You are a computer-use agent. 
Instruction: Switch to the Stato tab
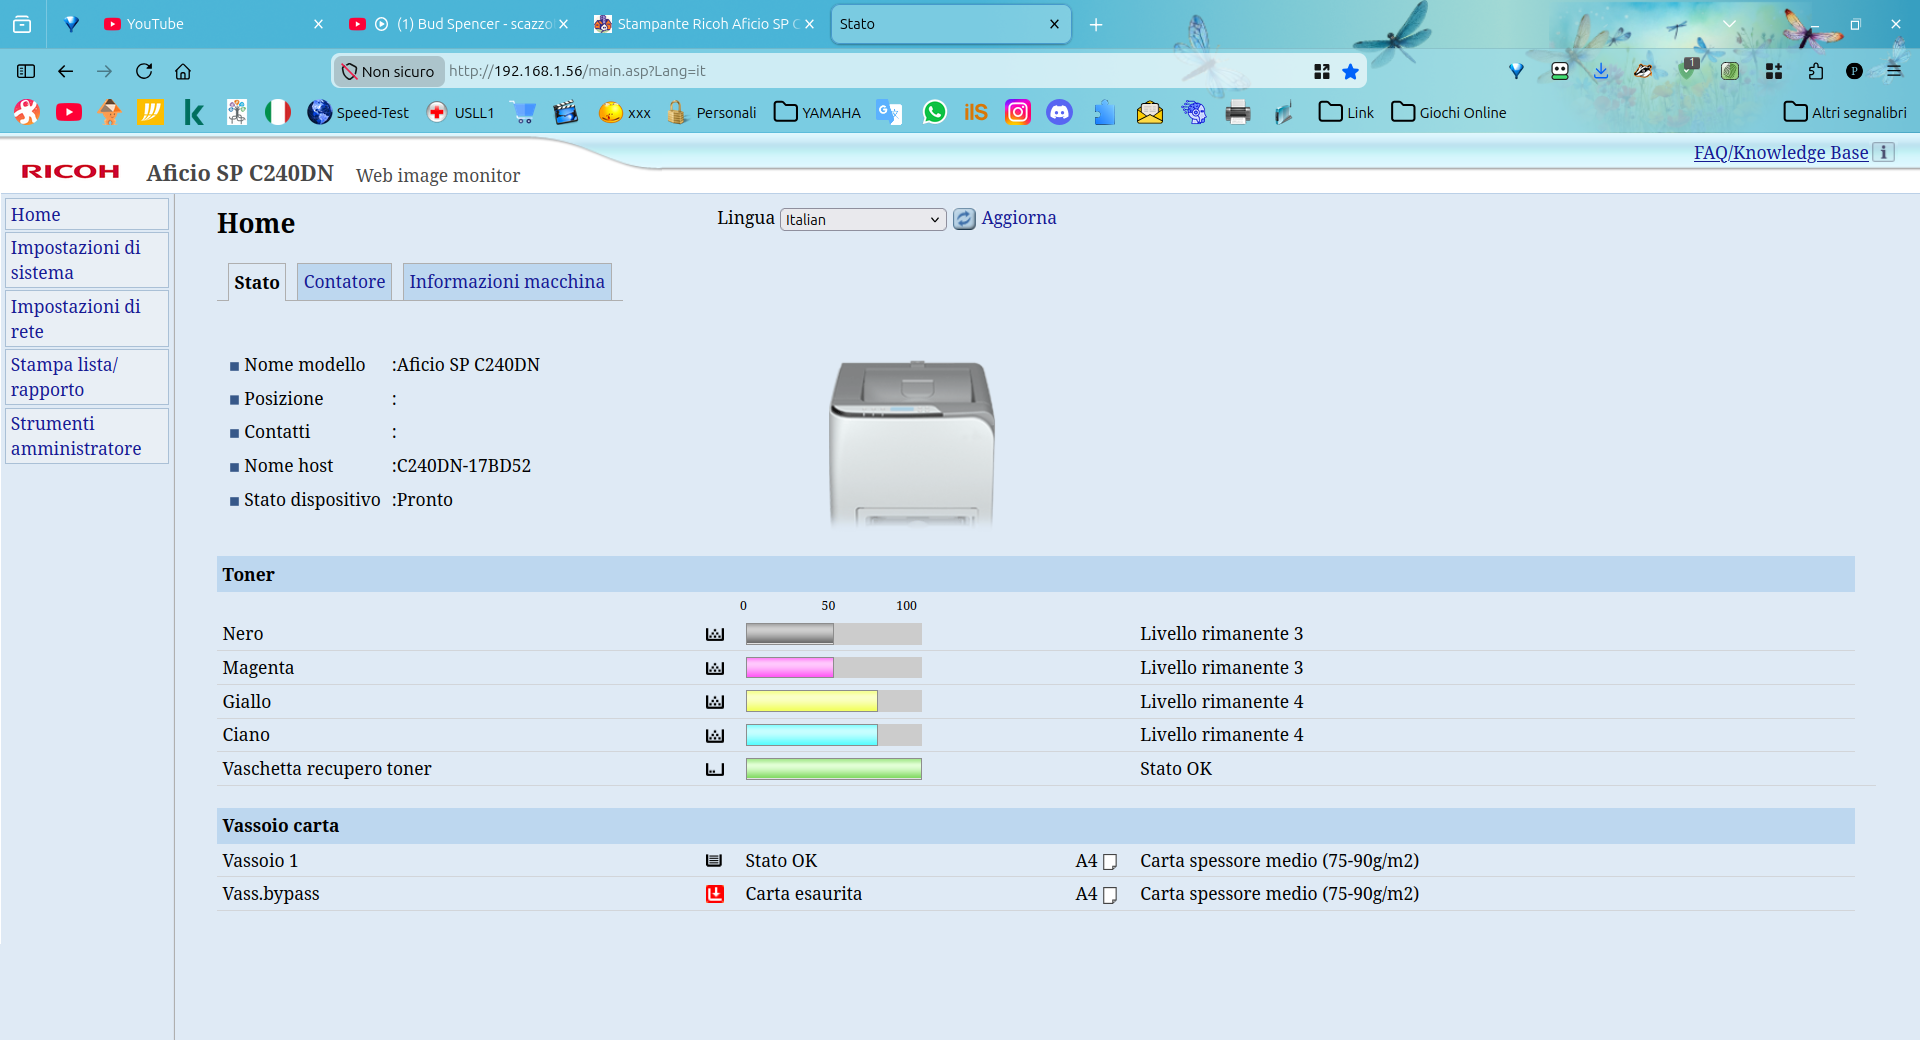[x=257, y=282]
